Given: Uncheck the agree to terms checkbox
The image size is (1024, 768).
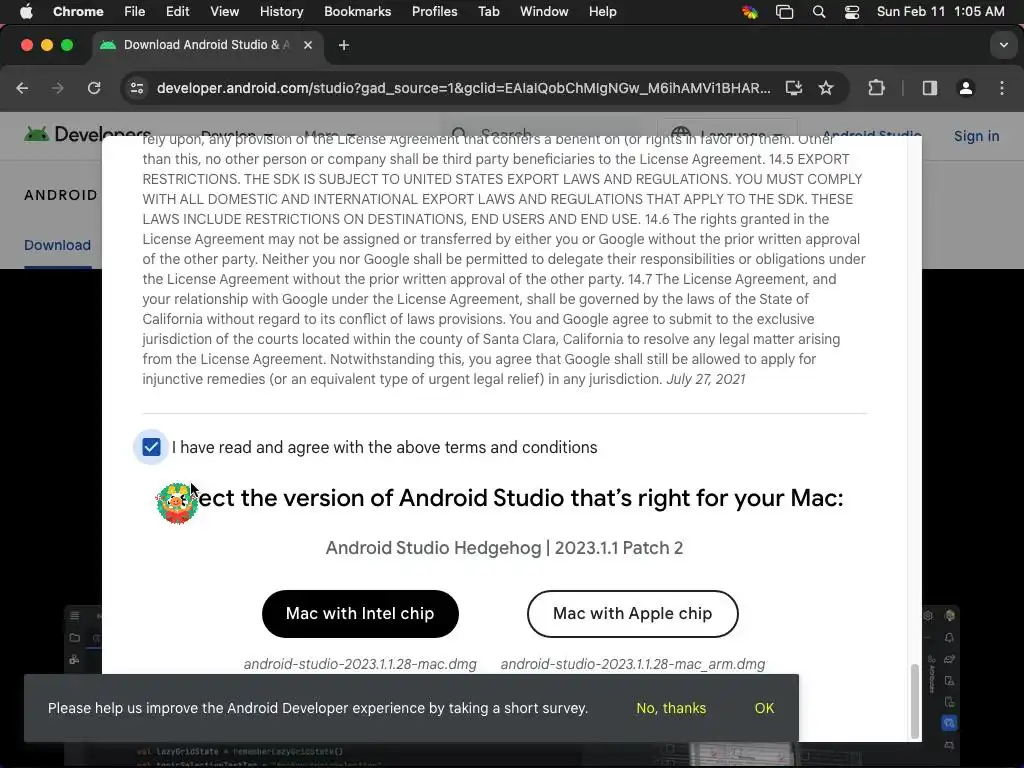Looking at the screenshot, I should pyautogui.click(x=151, y=447).
